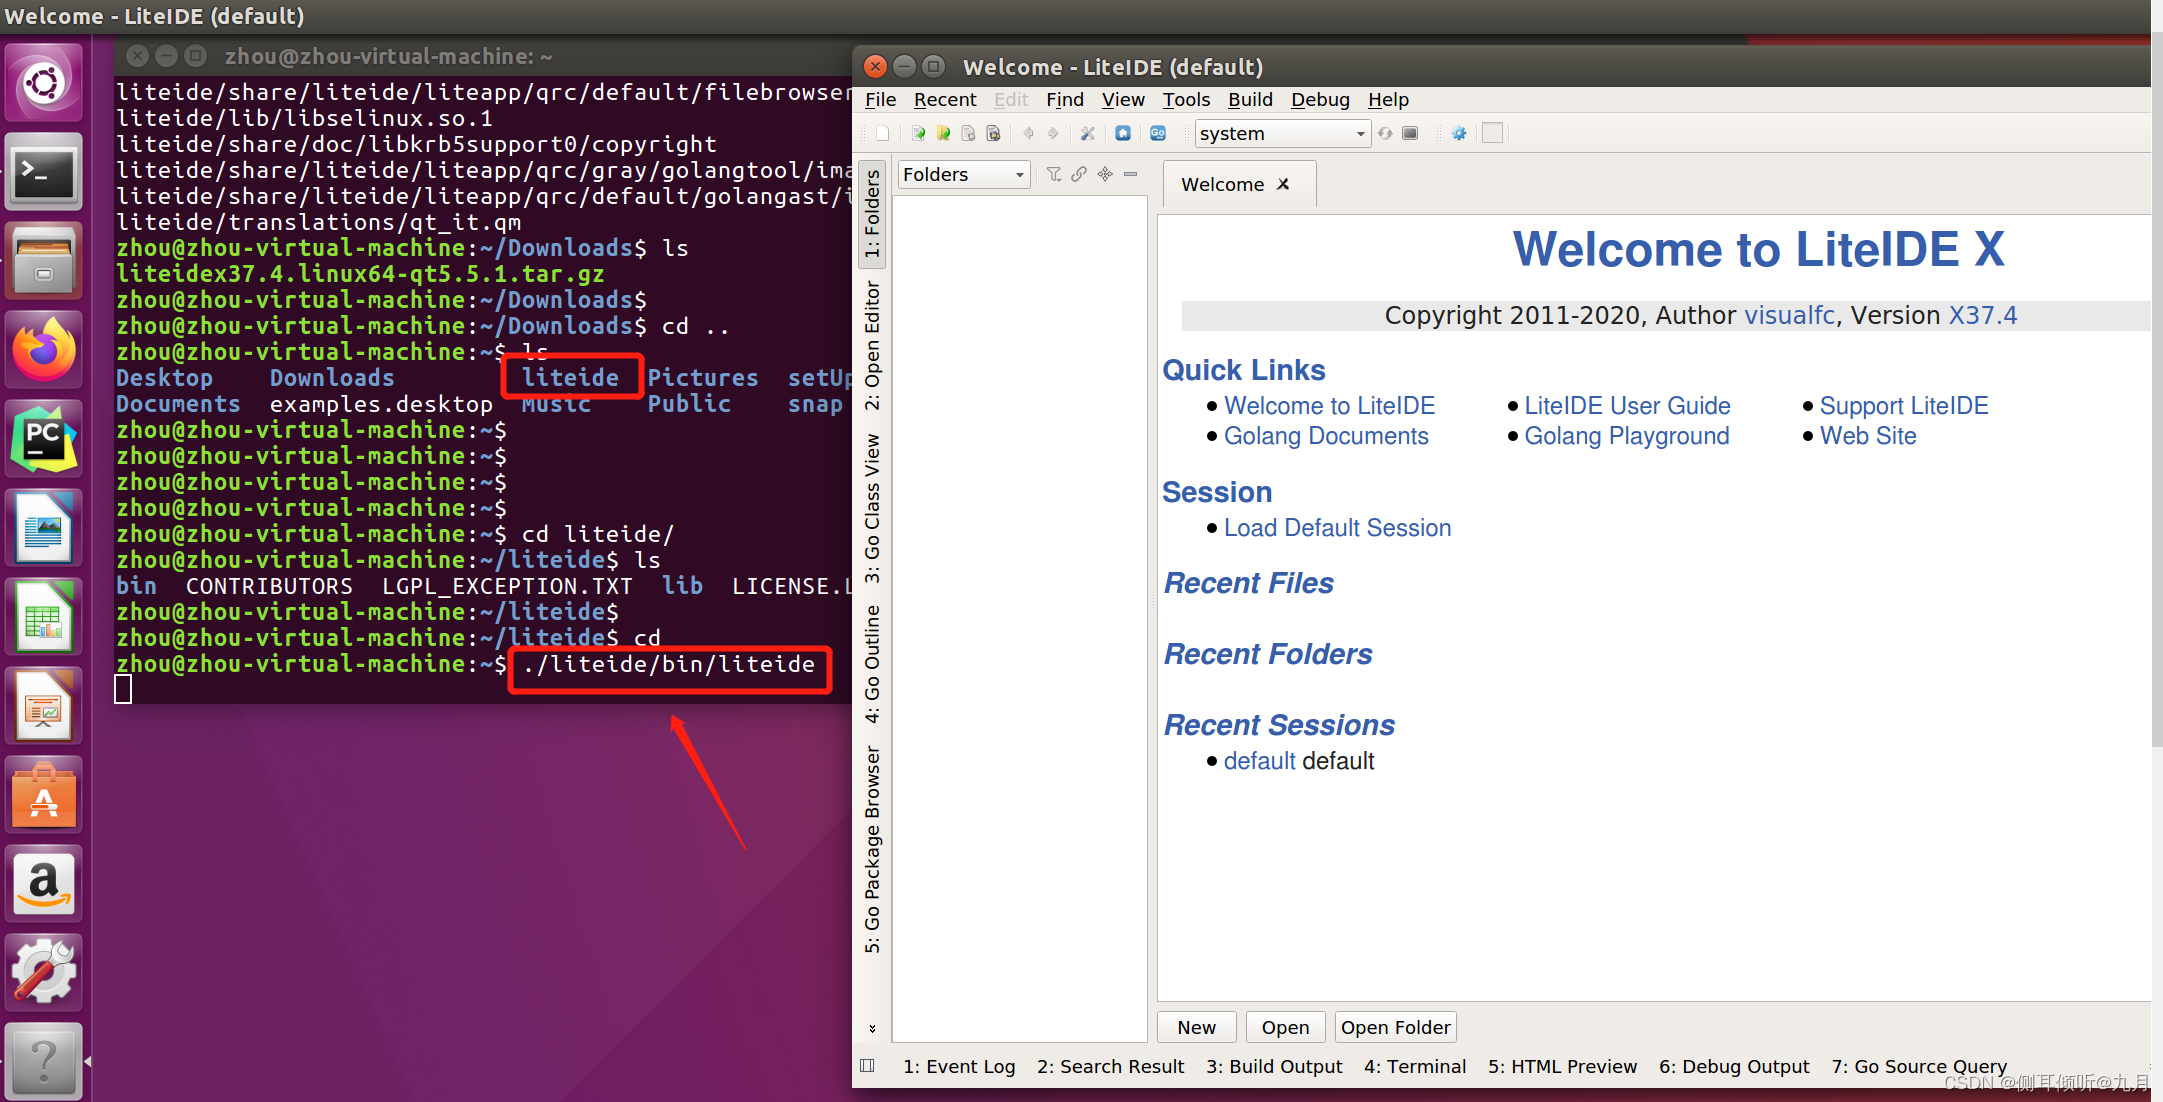The height and width of the screenshot is (1102, 2163).
Task: Click the blue Home welcome icon
Action: tap(1123, 133)
